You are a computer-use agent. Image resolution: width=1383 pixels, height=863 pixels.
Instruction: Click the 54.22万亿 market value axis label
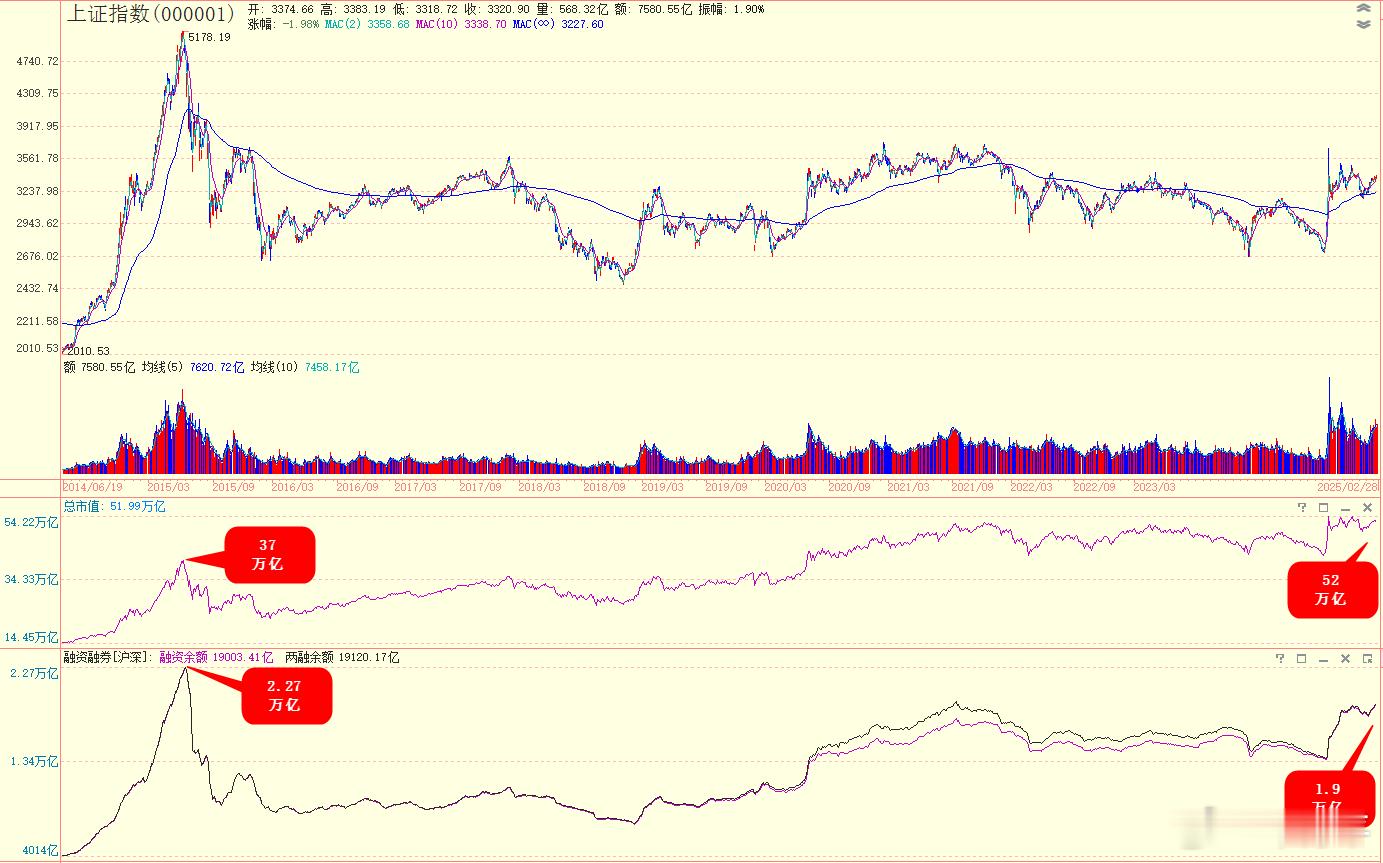click(x=32, y=522)
